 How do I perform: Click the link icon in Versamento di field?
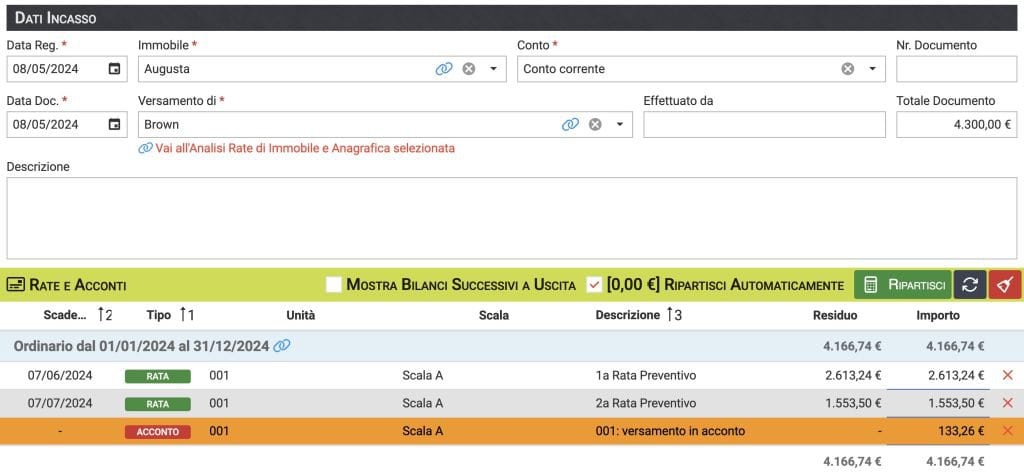pos(570,124)
